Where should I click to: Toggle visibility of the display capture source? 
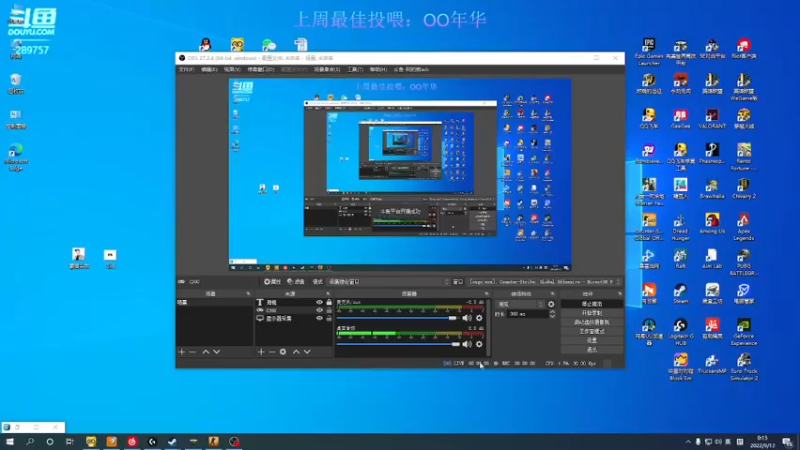(x=319, y=318)
